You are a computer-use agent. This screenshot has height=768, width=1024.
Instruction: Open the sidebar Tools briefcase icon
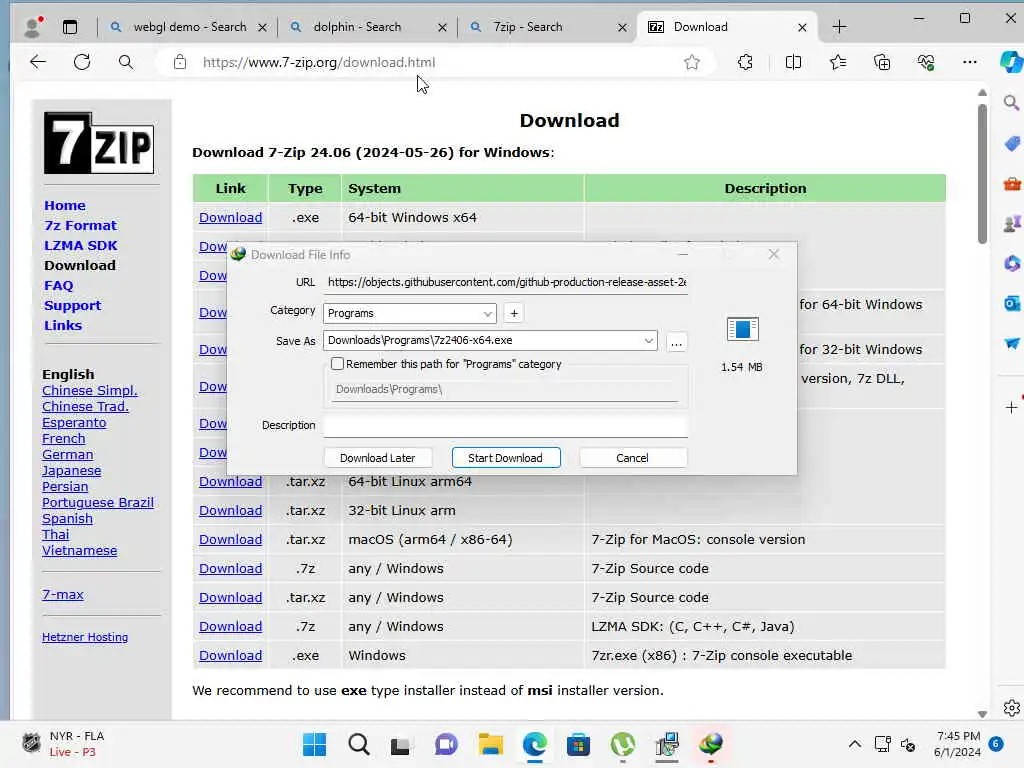1012,184
